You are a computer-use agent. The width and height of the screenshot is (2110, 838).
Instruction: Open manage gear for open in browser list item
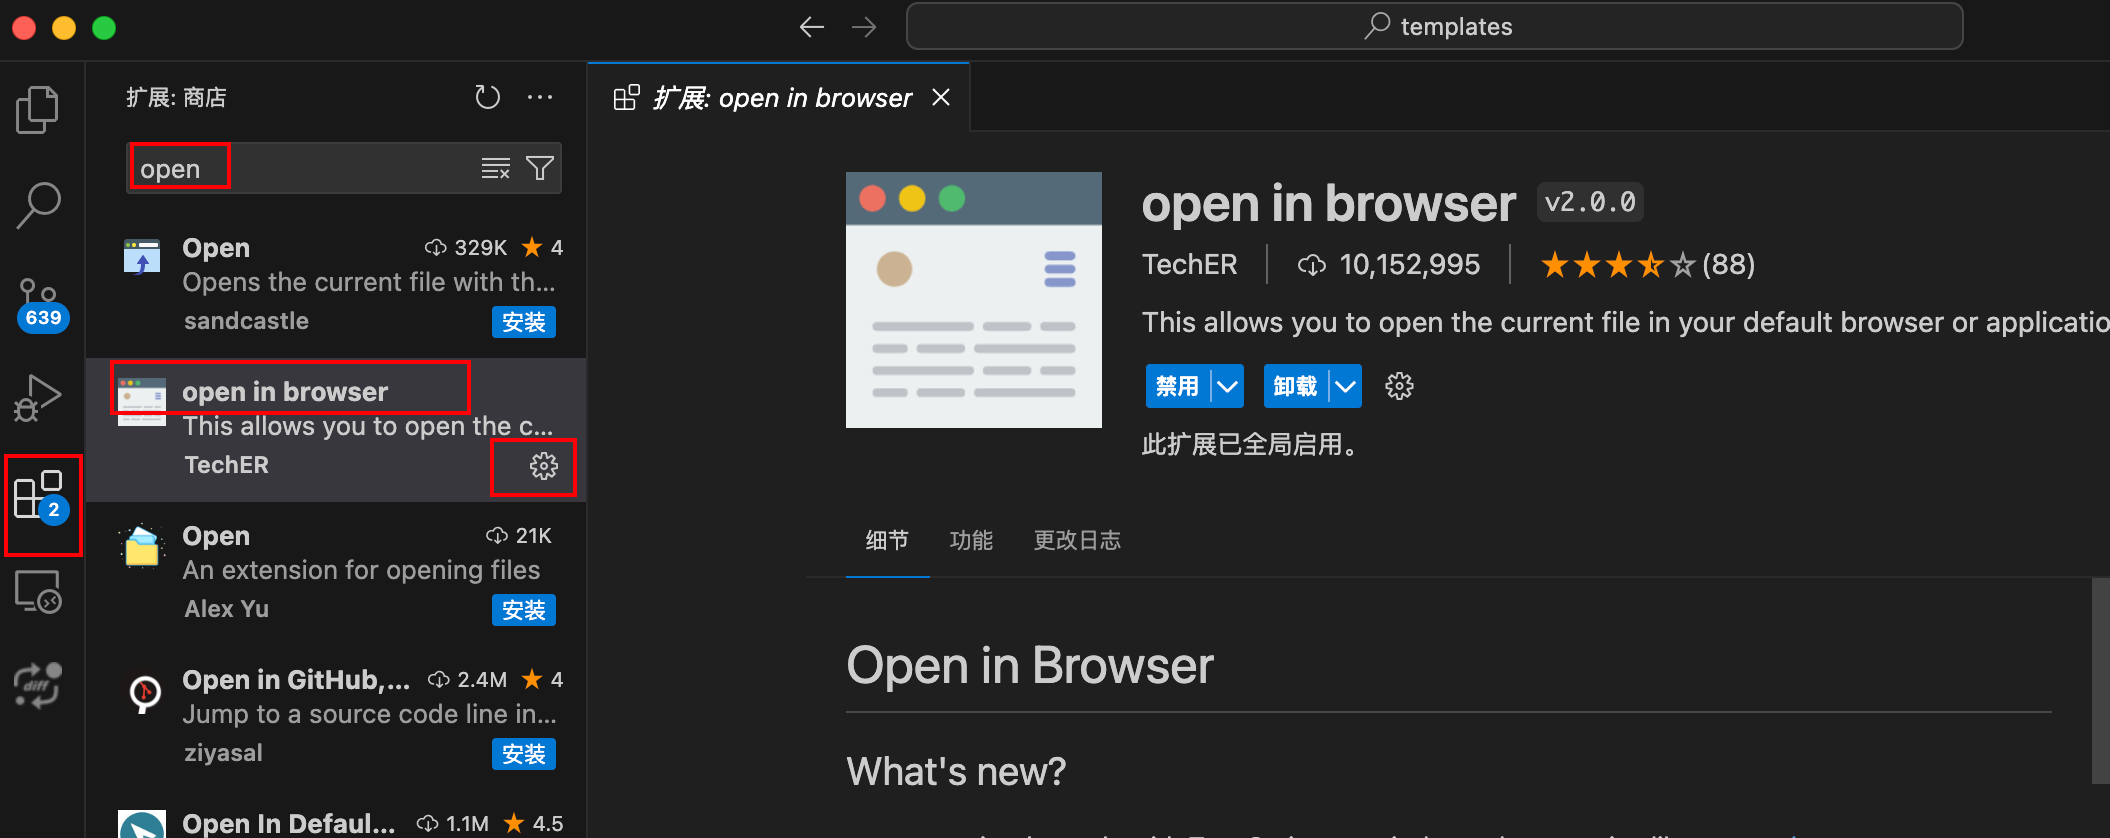[543, 466]
